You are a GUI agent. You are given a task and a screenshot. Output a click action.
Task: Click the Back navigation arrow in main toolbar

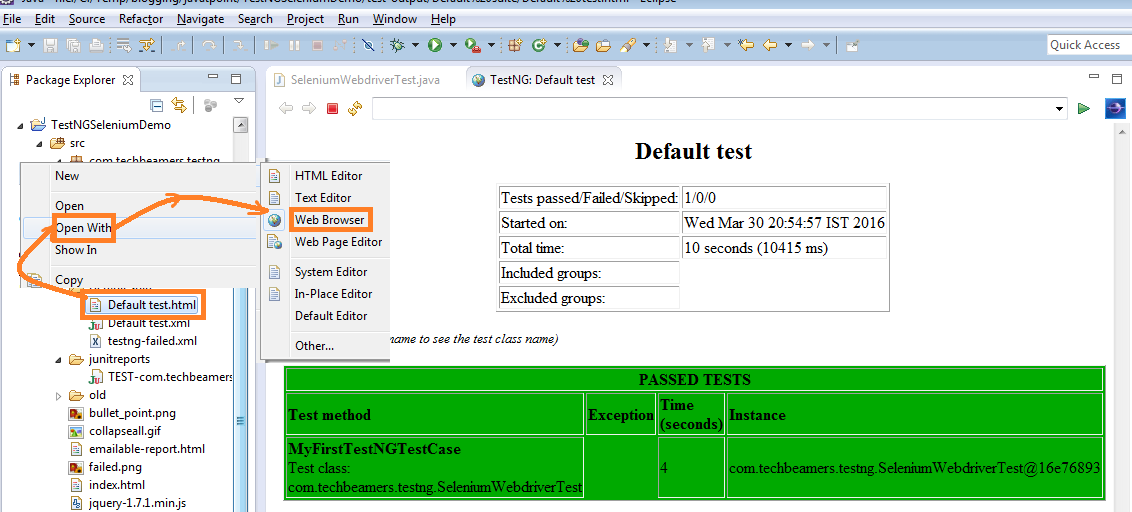770,45
